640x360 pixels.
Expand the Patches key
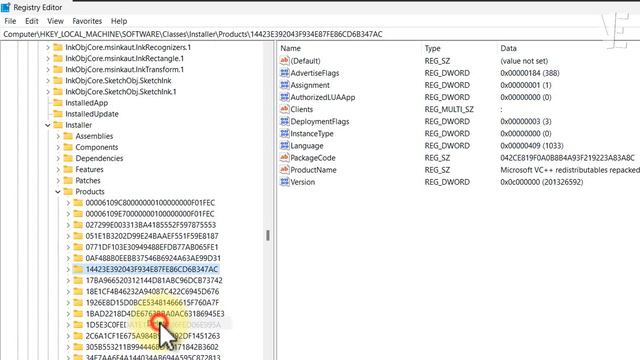coord(58,180)
